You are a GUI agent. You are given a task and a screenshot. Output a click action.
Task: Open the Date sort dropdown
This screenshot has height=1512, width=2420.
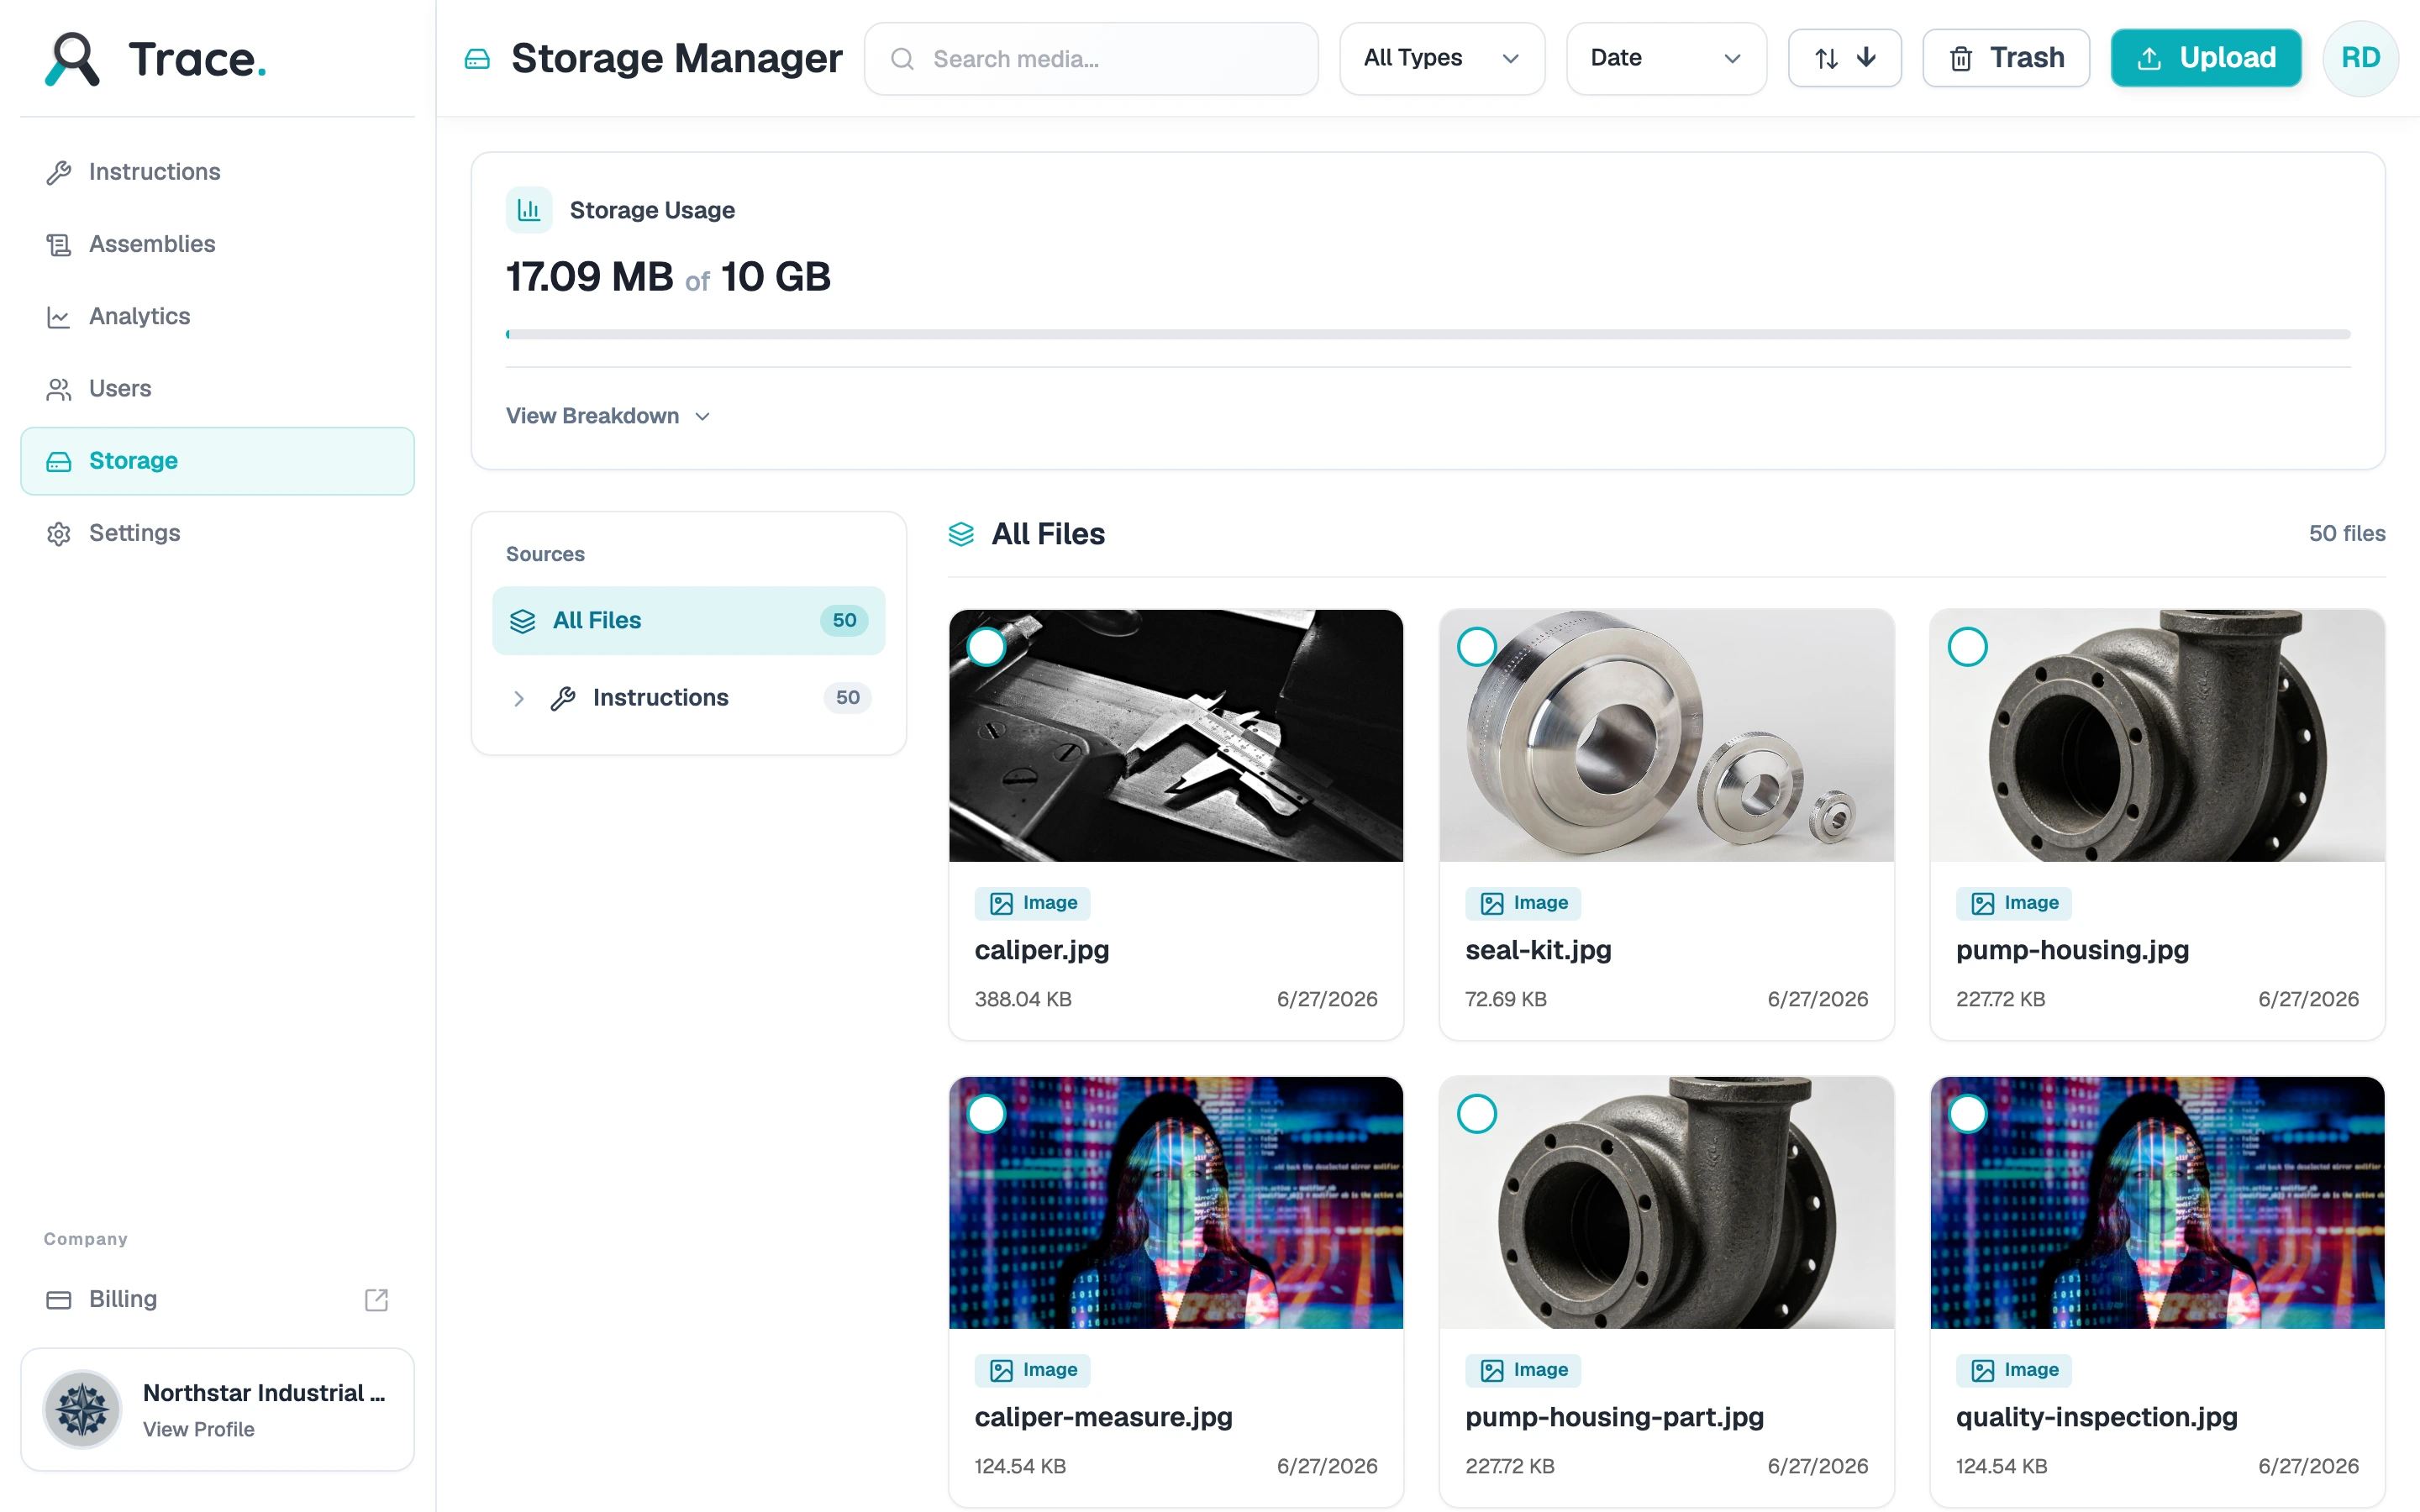1666,58
